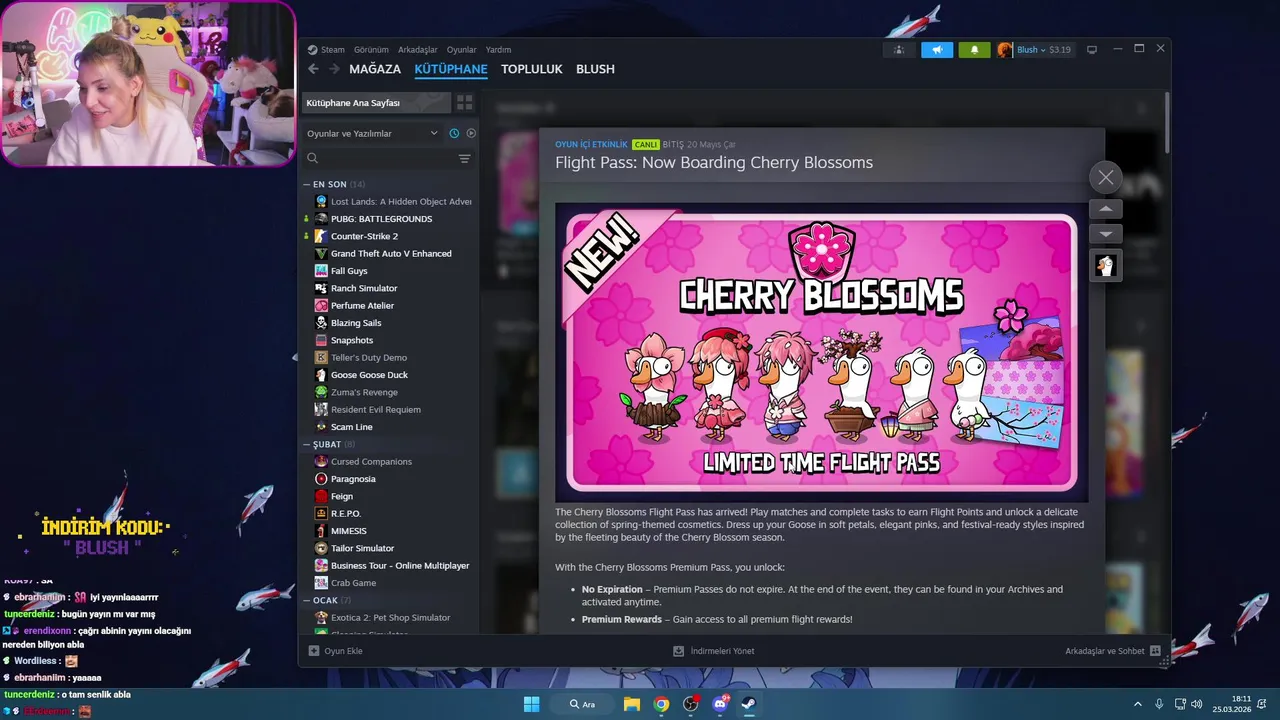Switch to MAĞAZA tab
The image size is (1280, 720).
point(375,69)
